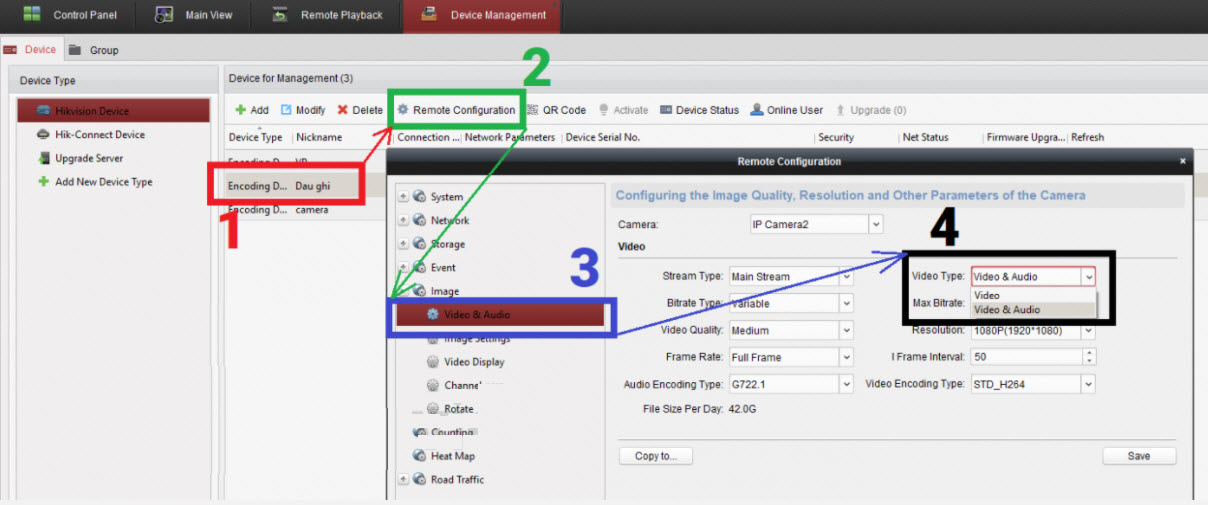1208x505 pixels.
Task: Open the Stream Type dropdown
Action: tap(847, 277)
